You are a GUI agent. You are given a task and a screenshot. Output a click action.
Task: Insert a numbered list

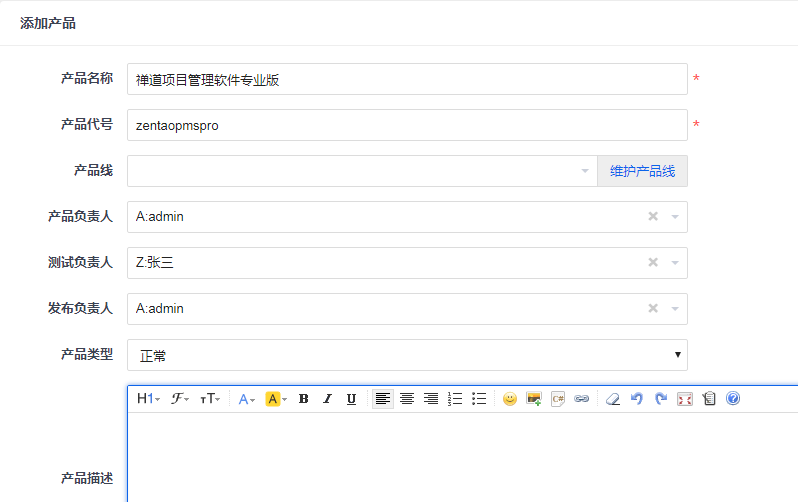click(x=455, y=399)
